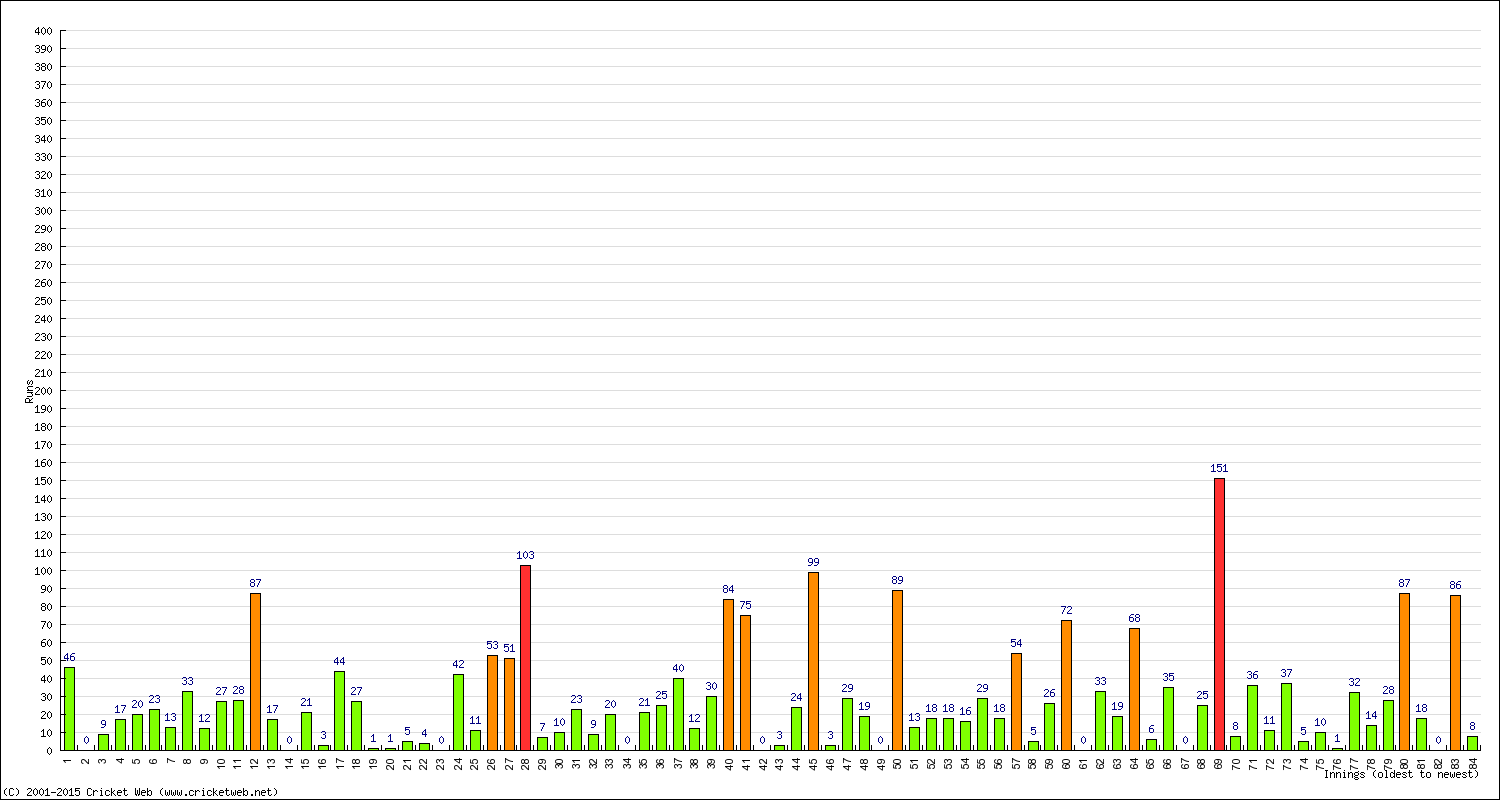
Task: Select the orange 87-run bar for innings 80
Action: click(1404, 671)
